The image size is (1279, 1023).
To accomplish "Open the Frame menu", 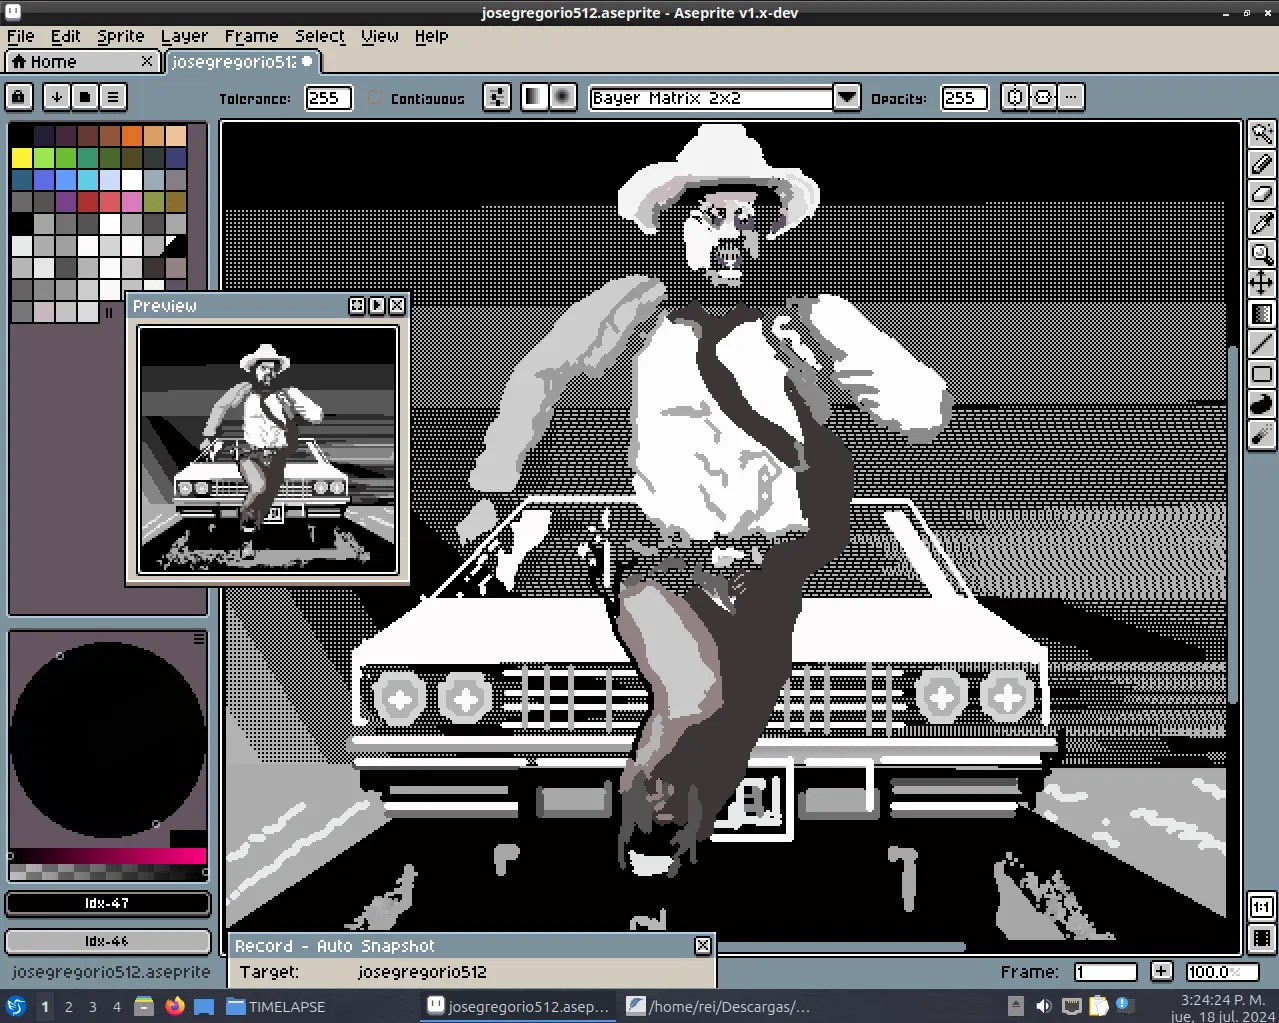I will click(251, 36).
